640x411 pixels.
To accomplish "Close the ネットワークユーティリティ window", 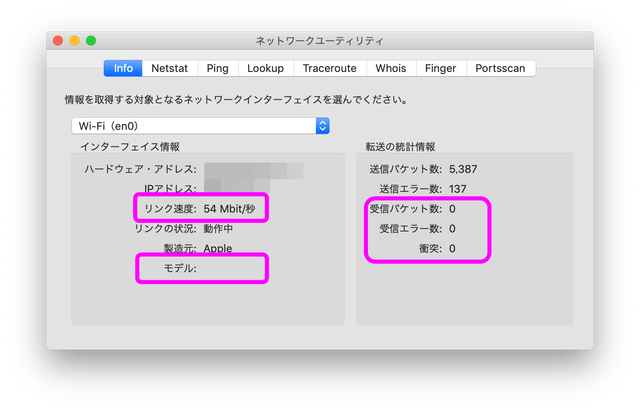I will pos(58,41).
